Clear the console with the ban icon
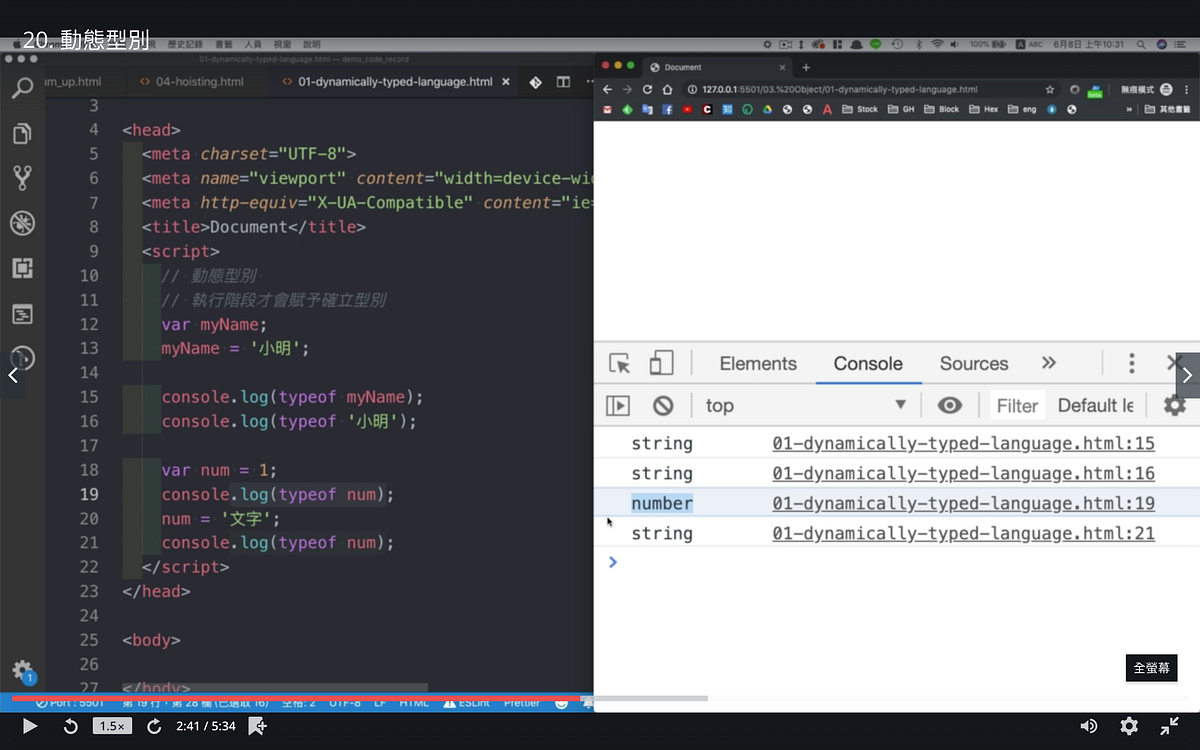 [663, 405]
